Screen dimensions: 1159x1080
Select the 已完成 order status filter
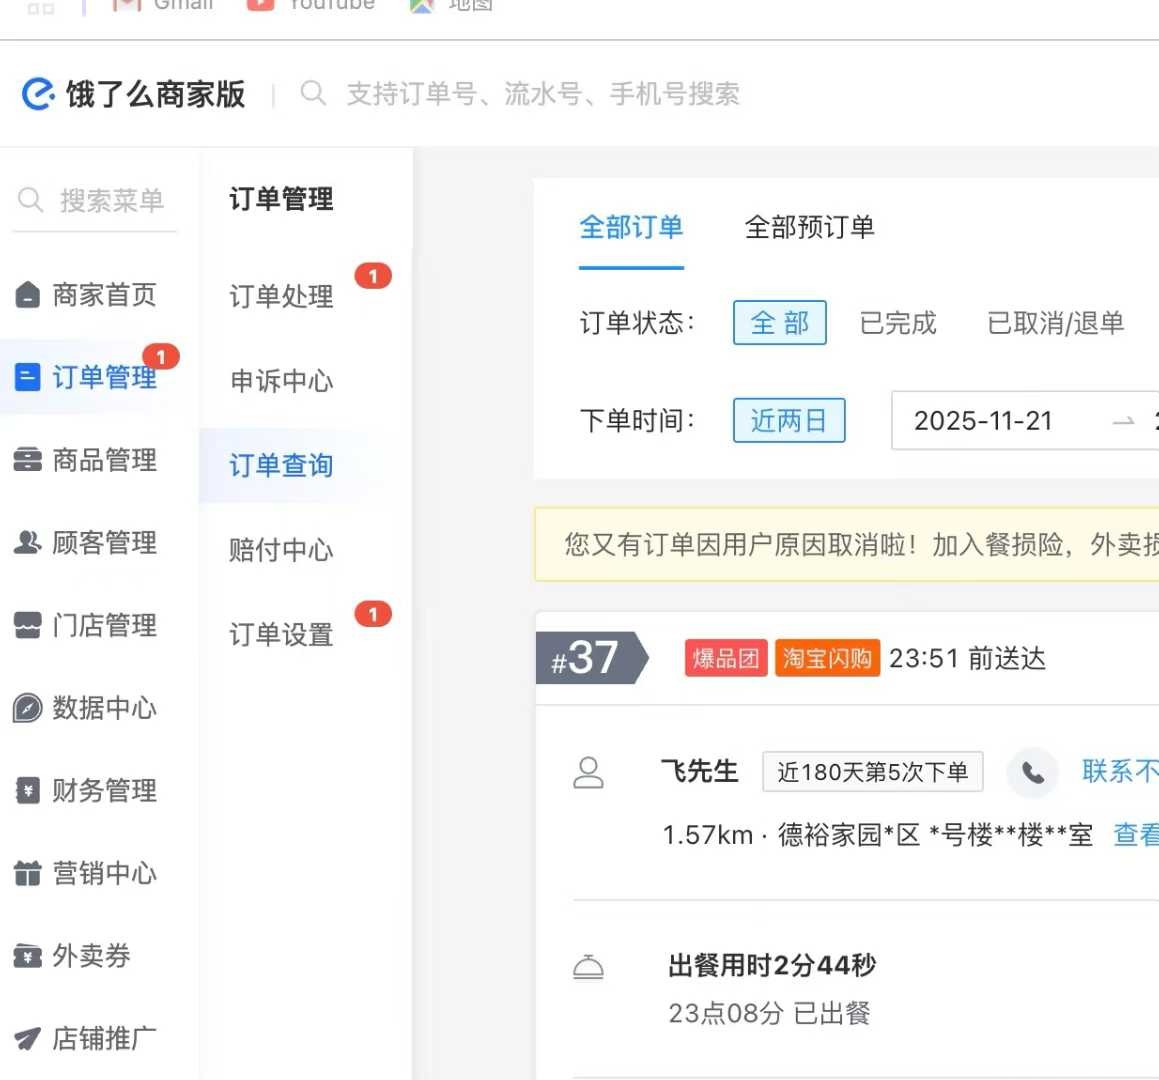[x=897, y=322]
